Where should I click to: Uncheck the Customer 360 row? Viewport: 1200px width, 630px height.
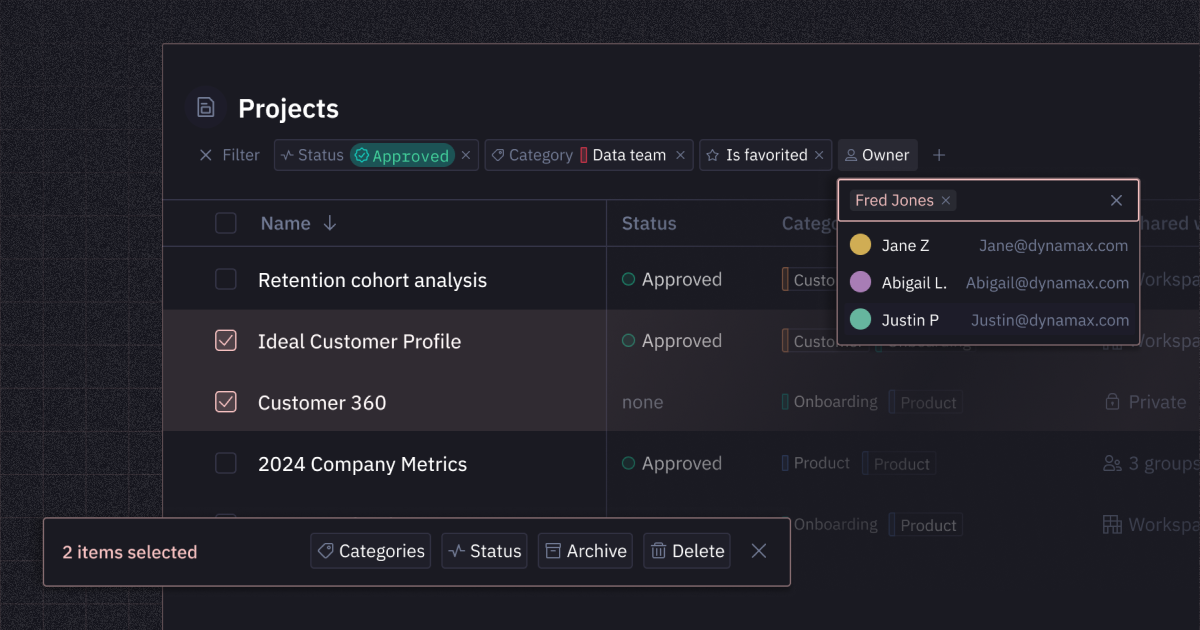(x=226, y=402)
